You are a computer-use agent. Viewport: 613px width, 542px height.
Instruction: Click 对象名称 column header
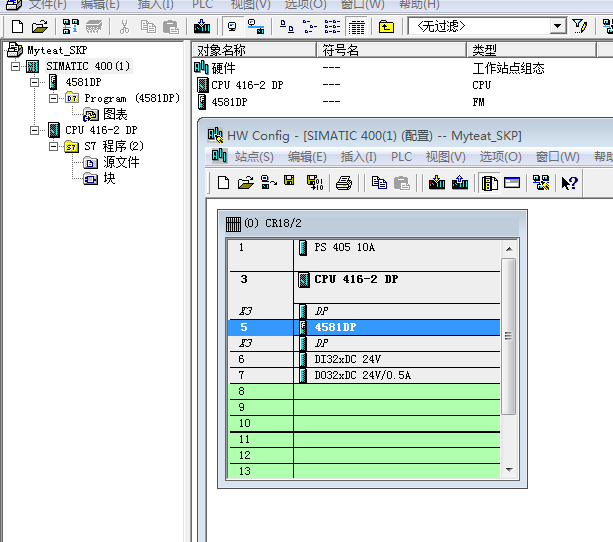254,50
